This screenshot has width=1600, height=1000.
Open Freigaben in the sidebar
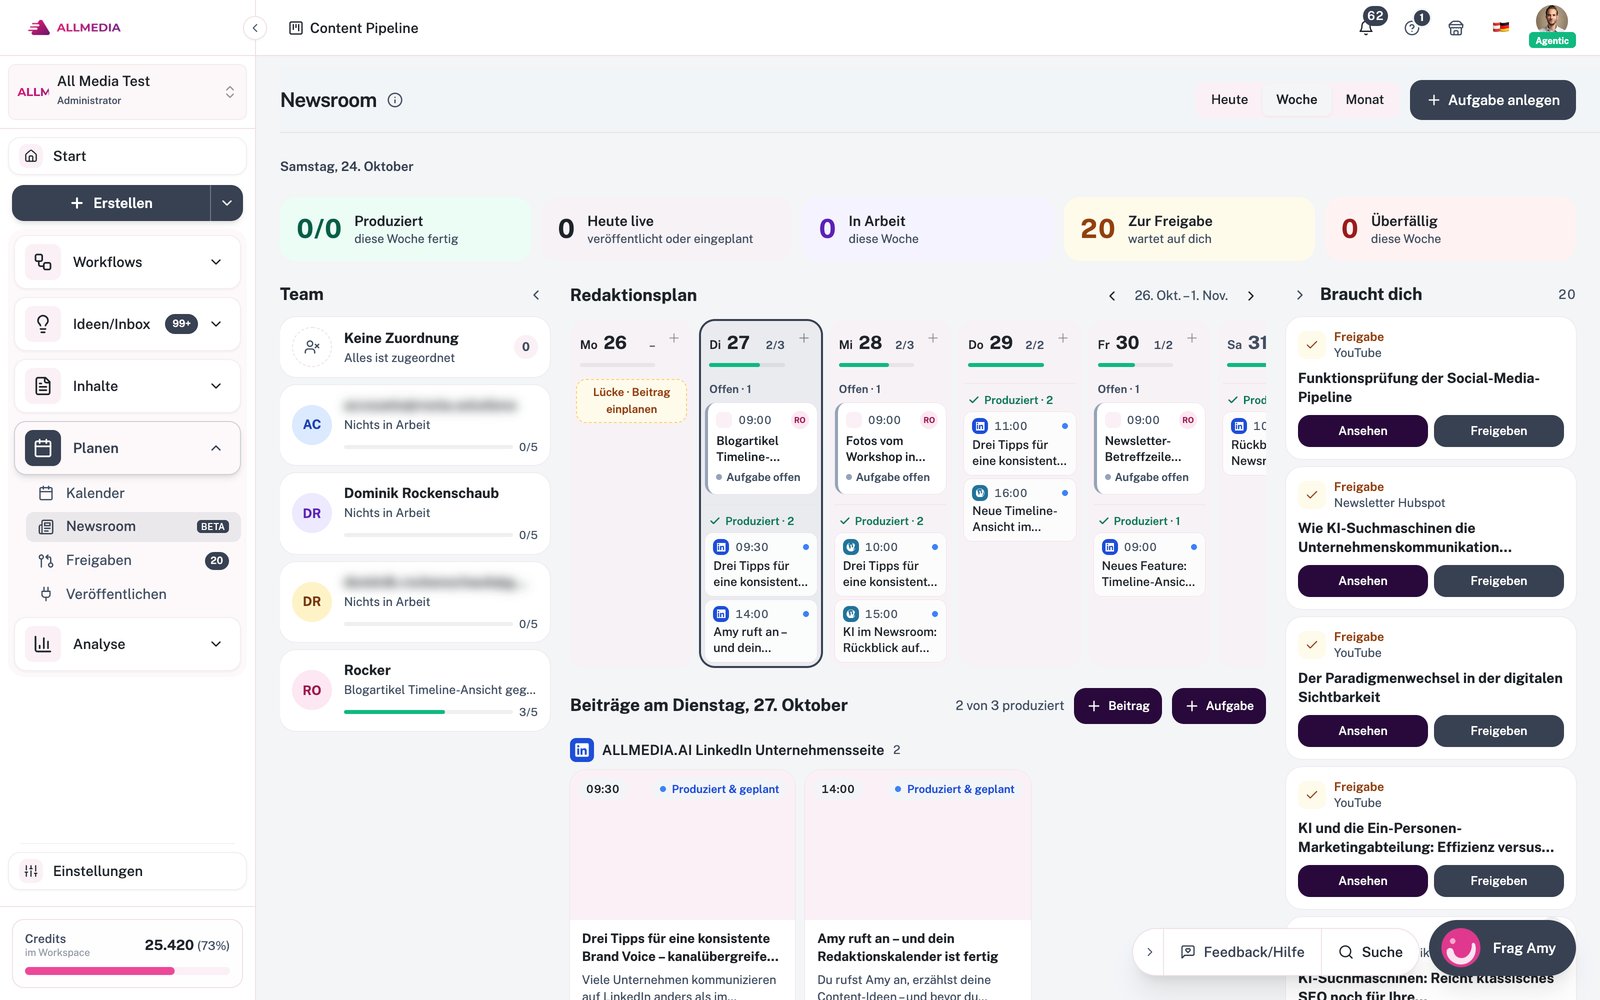point(134,561)
